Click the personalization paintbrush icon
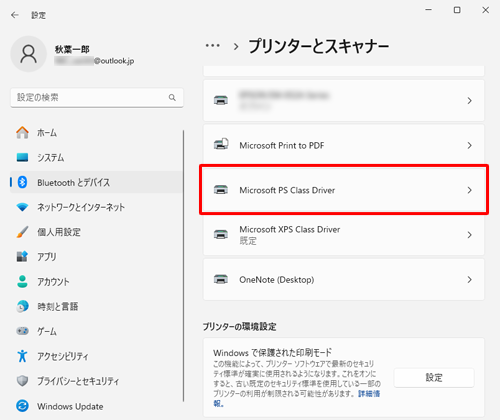This screenshot has height=420, width=500. 22,232
